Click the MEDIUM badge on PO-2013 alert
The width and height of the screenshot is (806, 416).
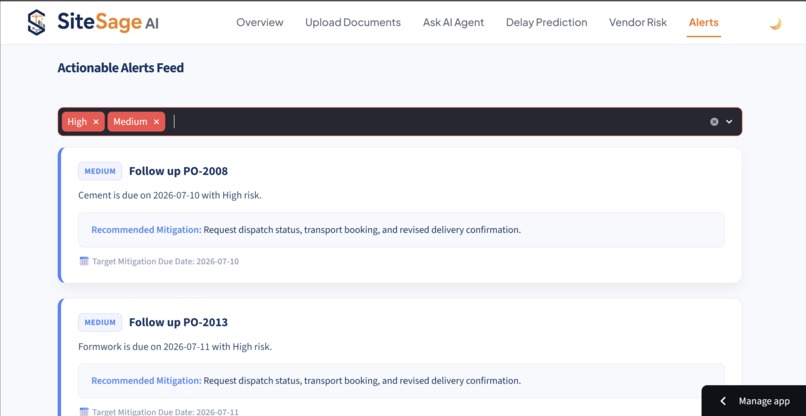click(x=100, y=322)
